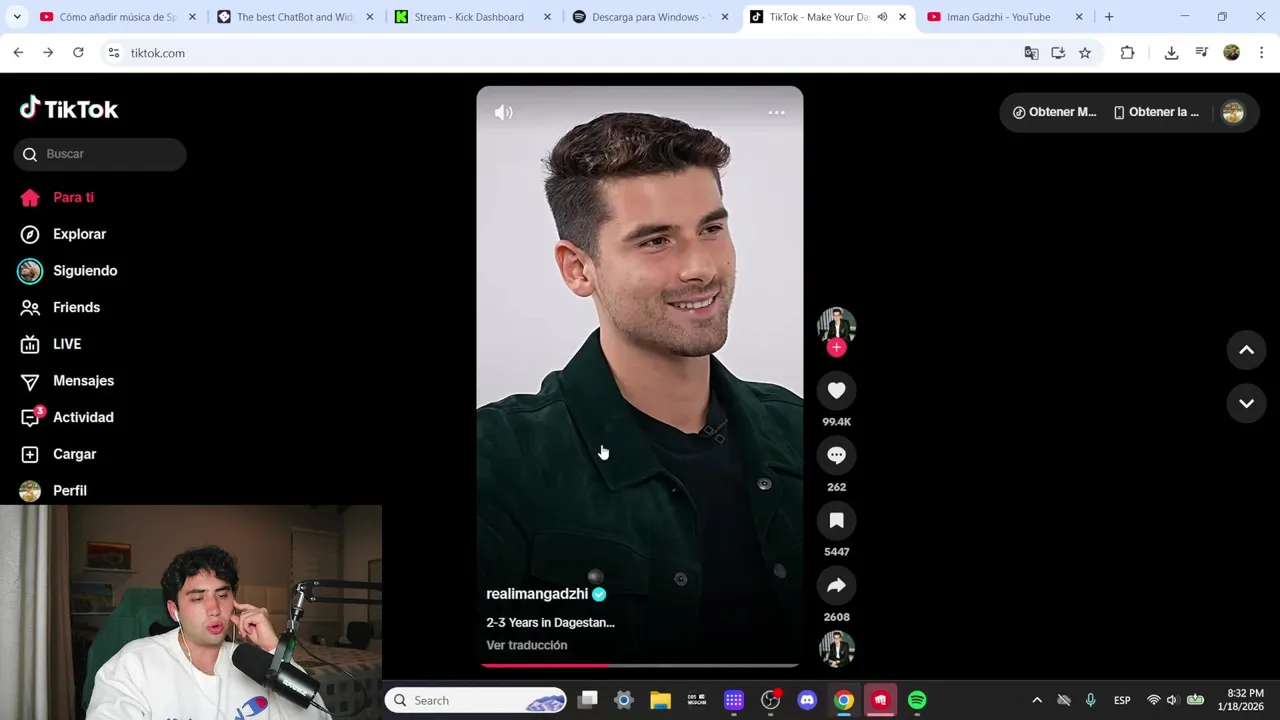Click Ver traducción under the caption

click(526, 646)
